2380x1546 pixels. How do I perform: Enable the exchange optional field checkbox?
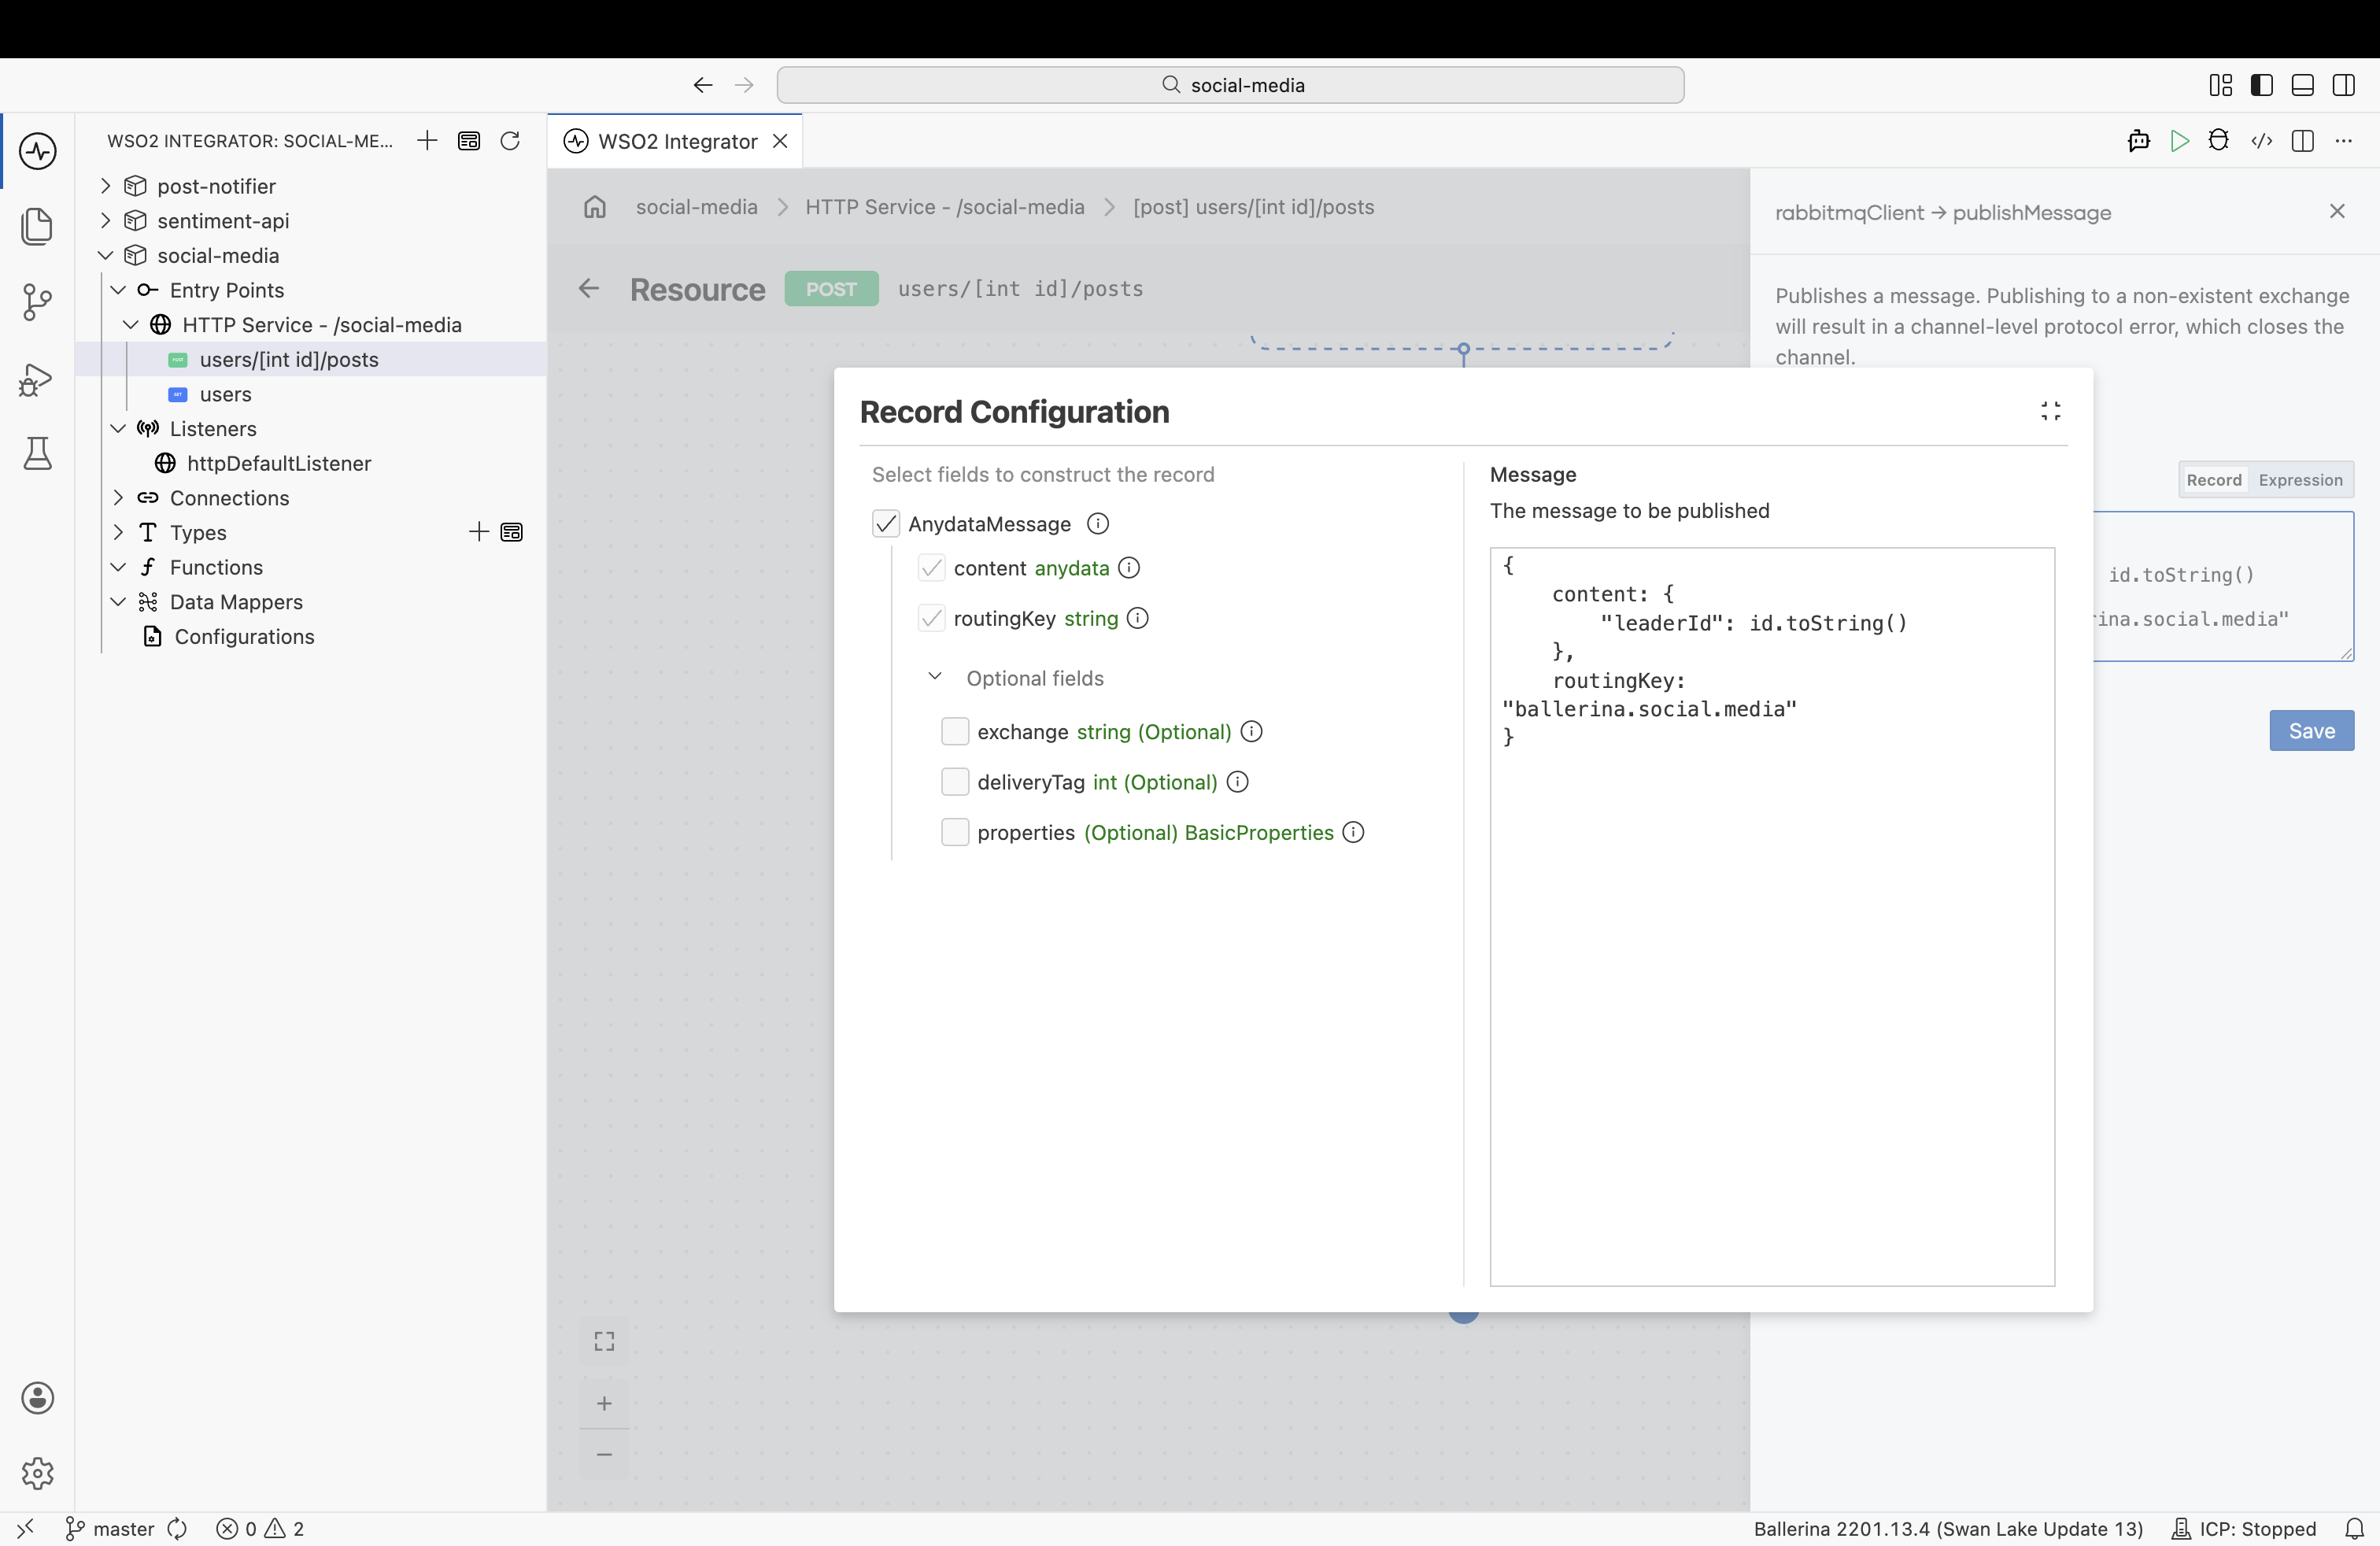[x=955, y=732]
